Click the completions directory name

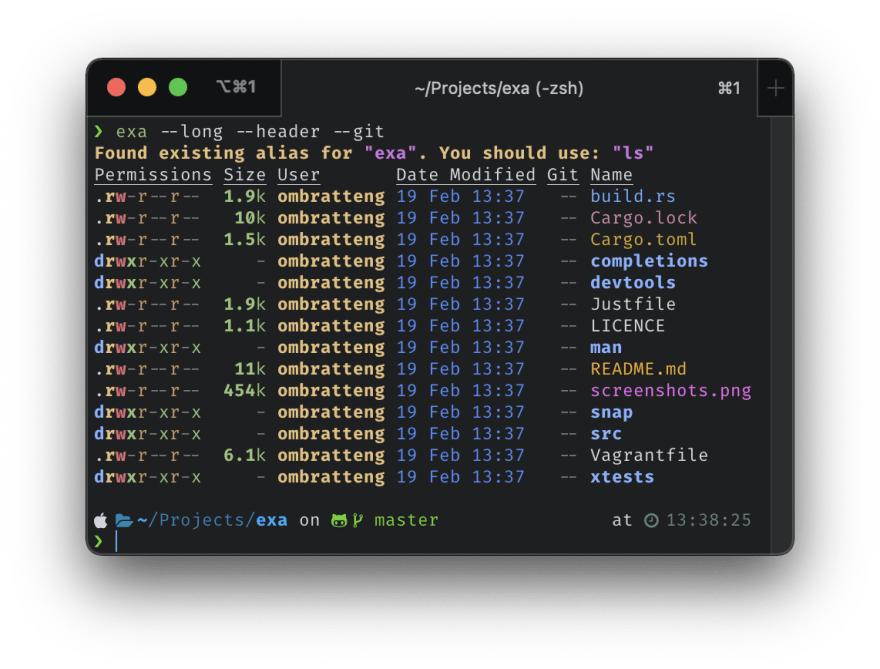pos(649,262)
